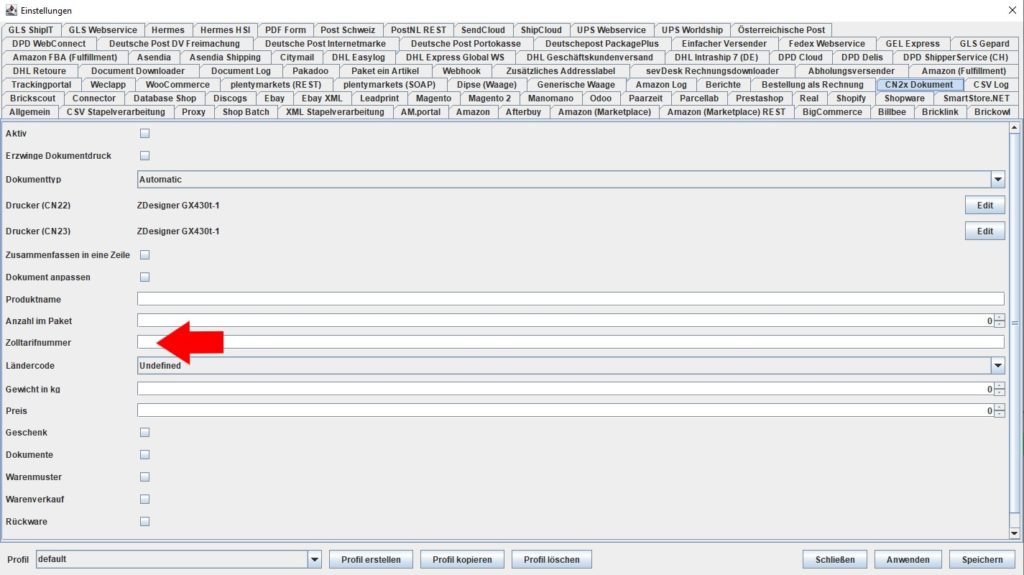Open the CN2x Dokument tab
Image resolution: width=1024 pixels, height=575 pixels.
919,84
